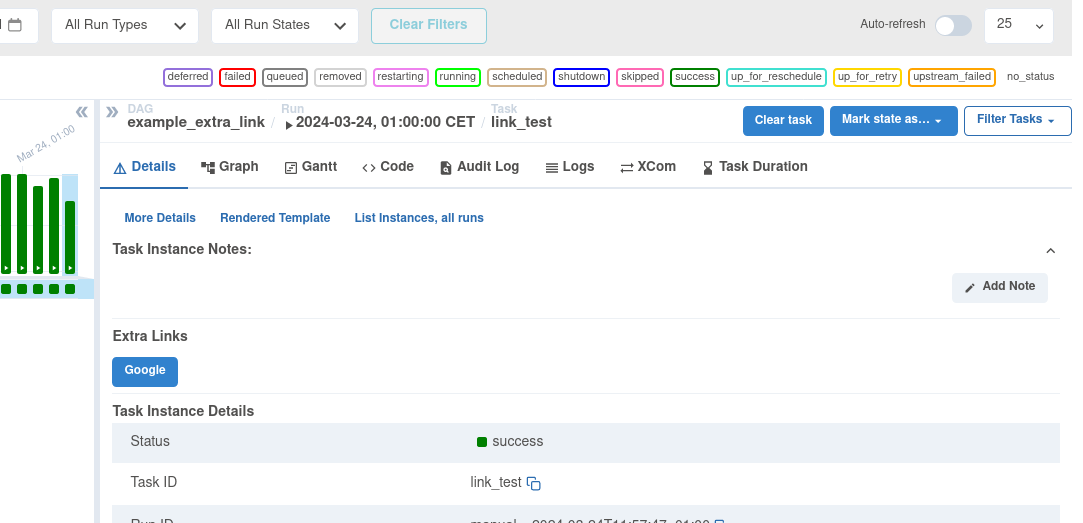Collapse the grid panel with double-chevron icon
Screen dimensions: 1083x523
coord(82,112)
